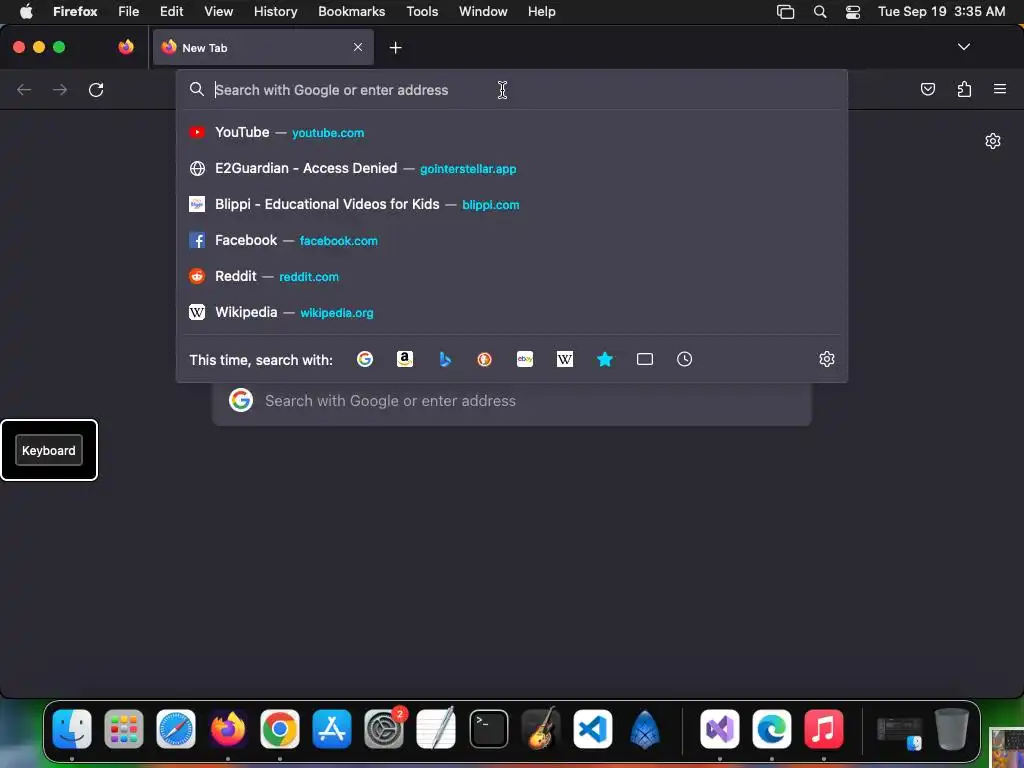Search bookmarks with the star icon

[x=605, y=359]
